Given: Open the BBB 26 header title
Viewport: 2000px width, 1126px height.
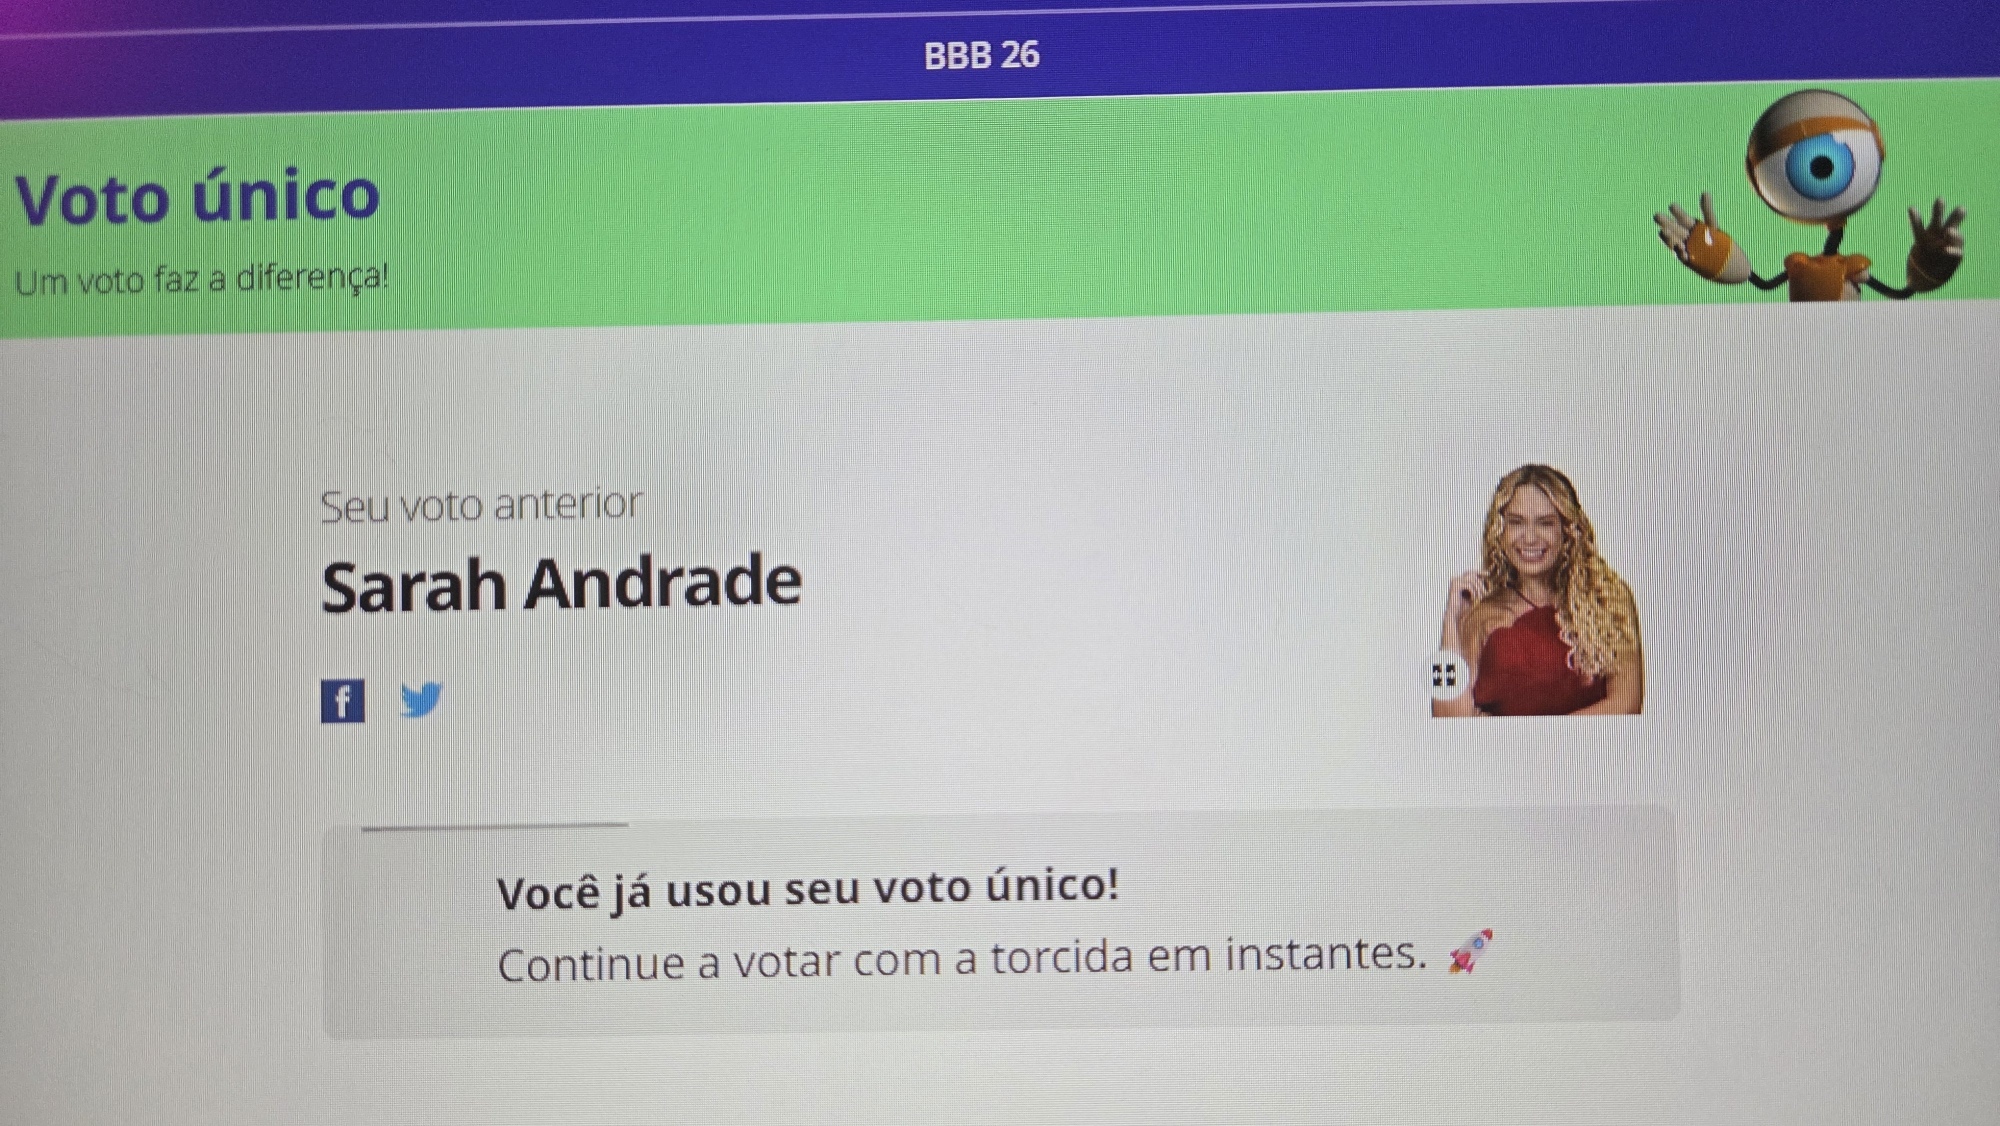Looking at the screenshot, I should click(981, 55).
